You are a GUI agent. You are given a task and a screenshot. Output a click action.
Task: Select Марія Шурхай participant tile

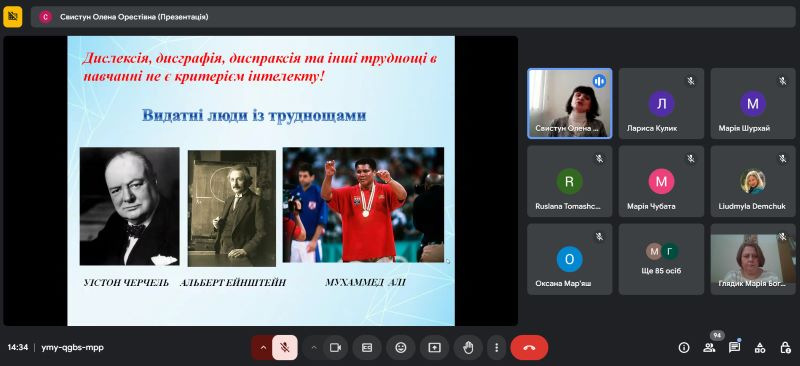click(x=753, y=103)
